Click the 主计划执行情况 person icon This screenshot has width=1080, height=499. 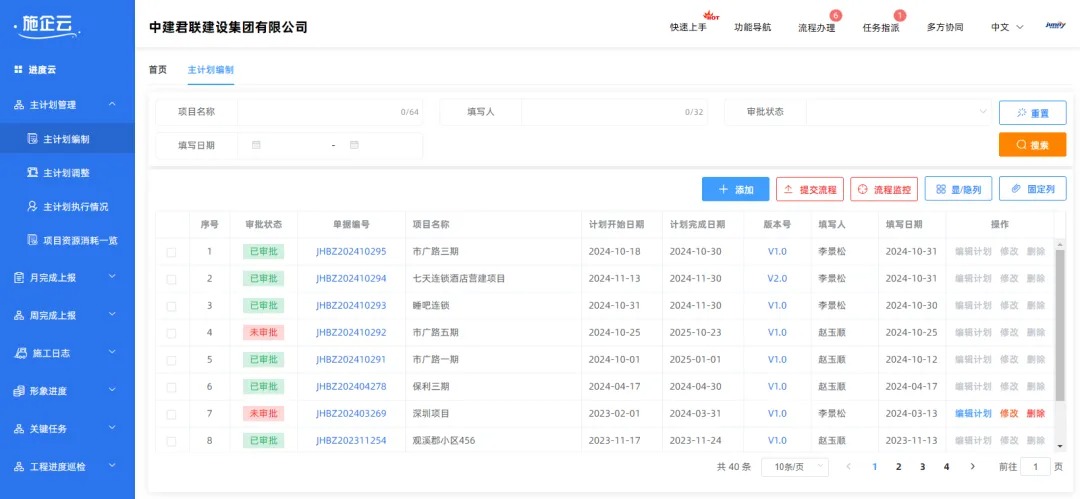[x=32, y=206]
